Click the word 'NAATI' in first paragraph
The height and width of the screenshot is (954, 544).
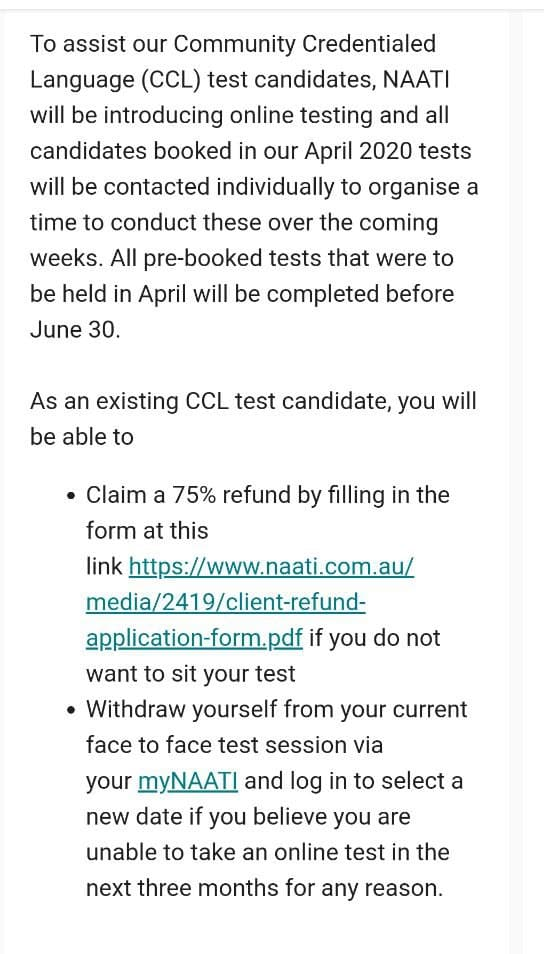click(416, 80)
